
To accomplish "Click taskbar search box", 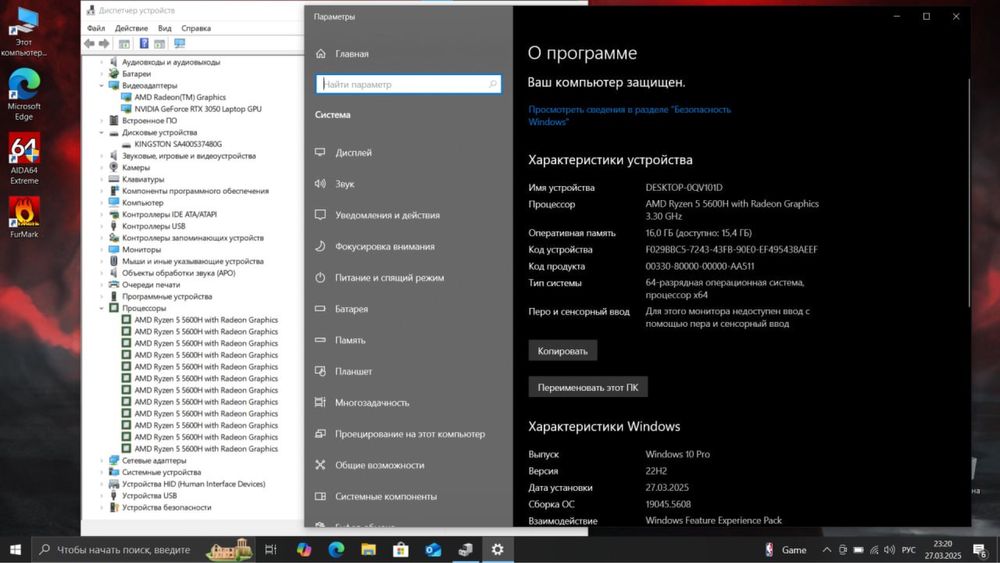I will click(143, 550).
